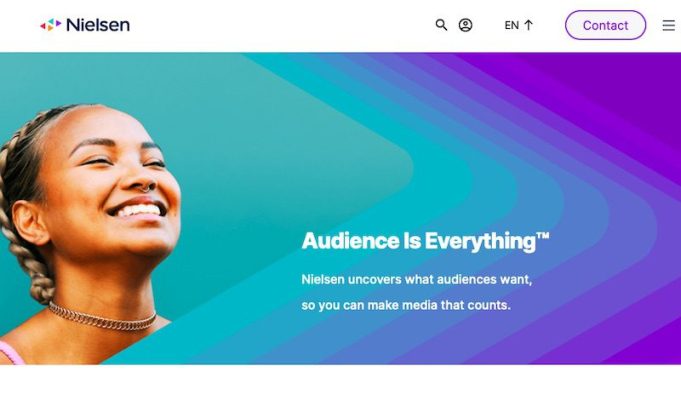Open the hamburger menu icon

click(x=668, y=25)
